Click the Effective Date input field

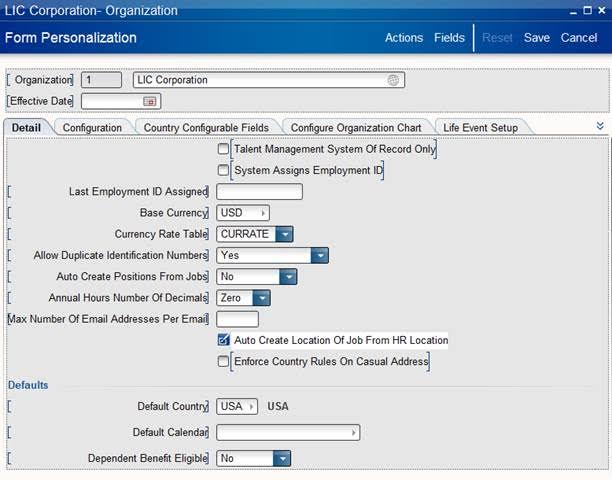point(121,101)
